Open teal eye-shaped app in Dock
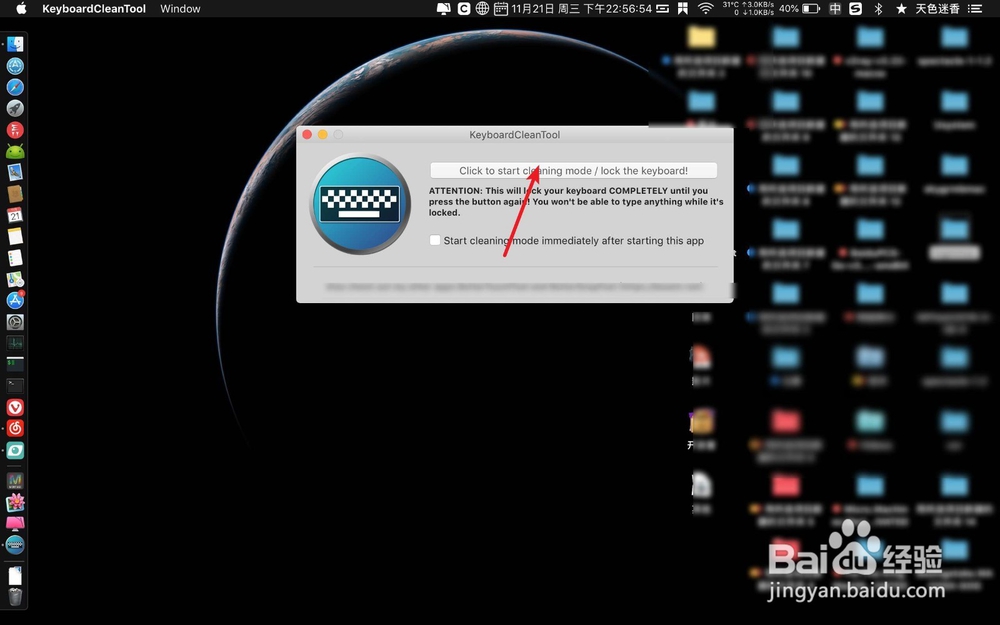Screen dimensions: 1000x625 [x=15, y=450]
